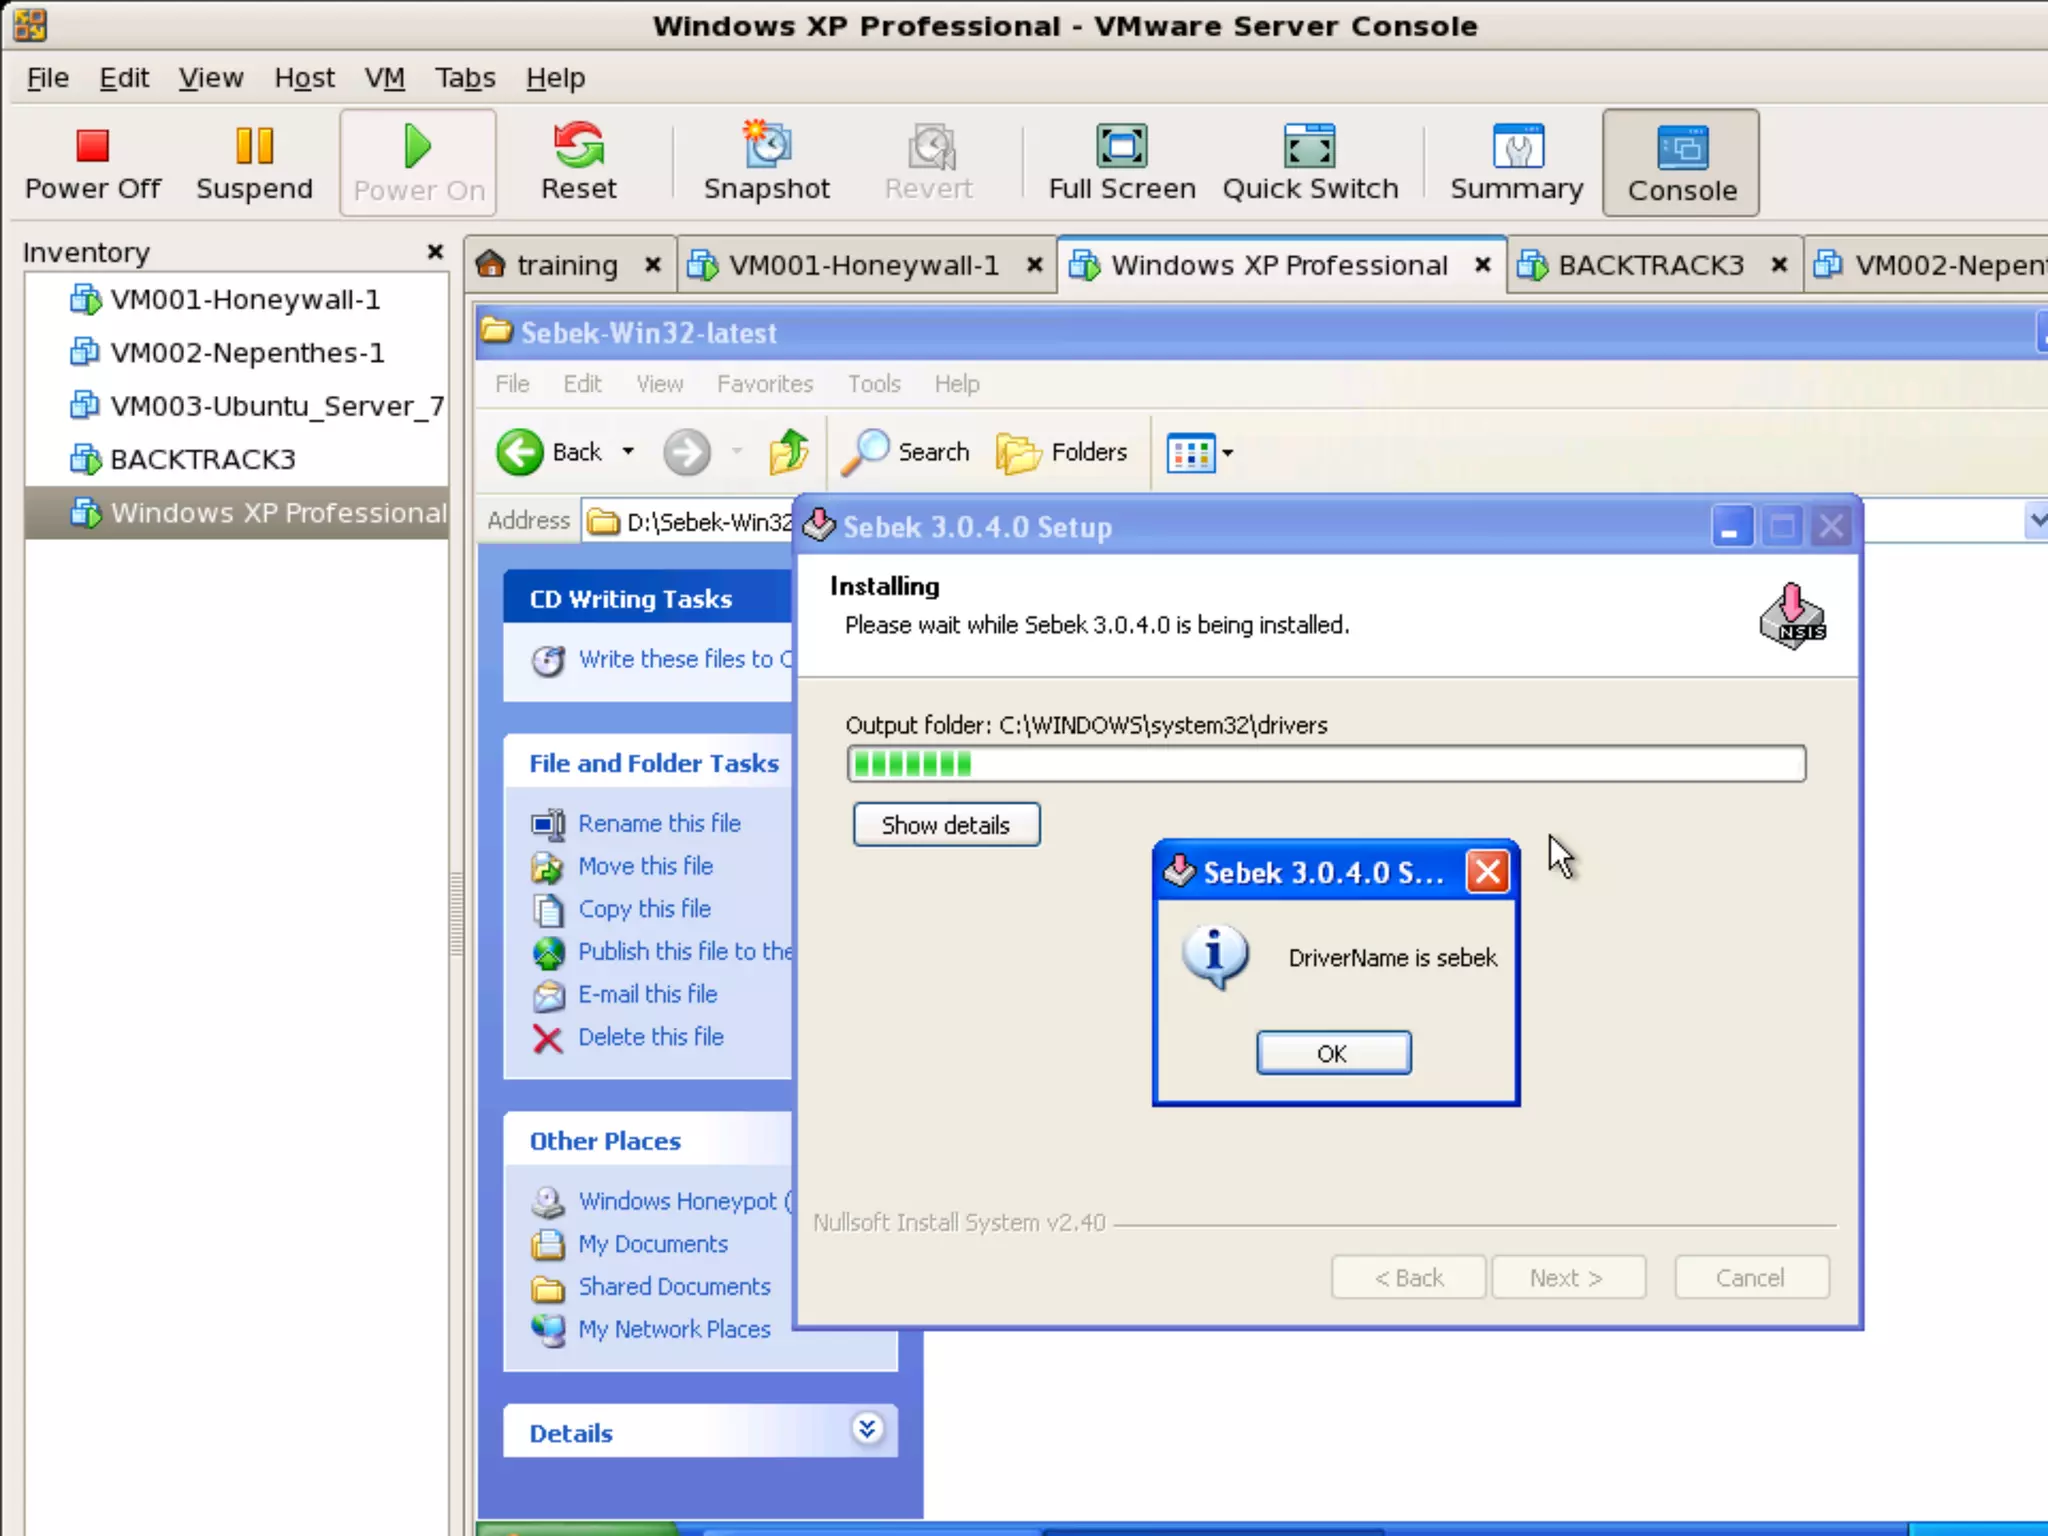Click the Up folder icon in Explorer
Image resolution: width=2048 pixels, height=1536 pixels.
[788, 452]
